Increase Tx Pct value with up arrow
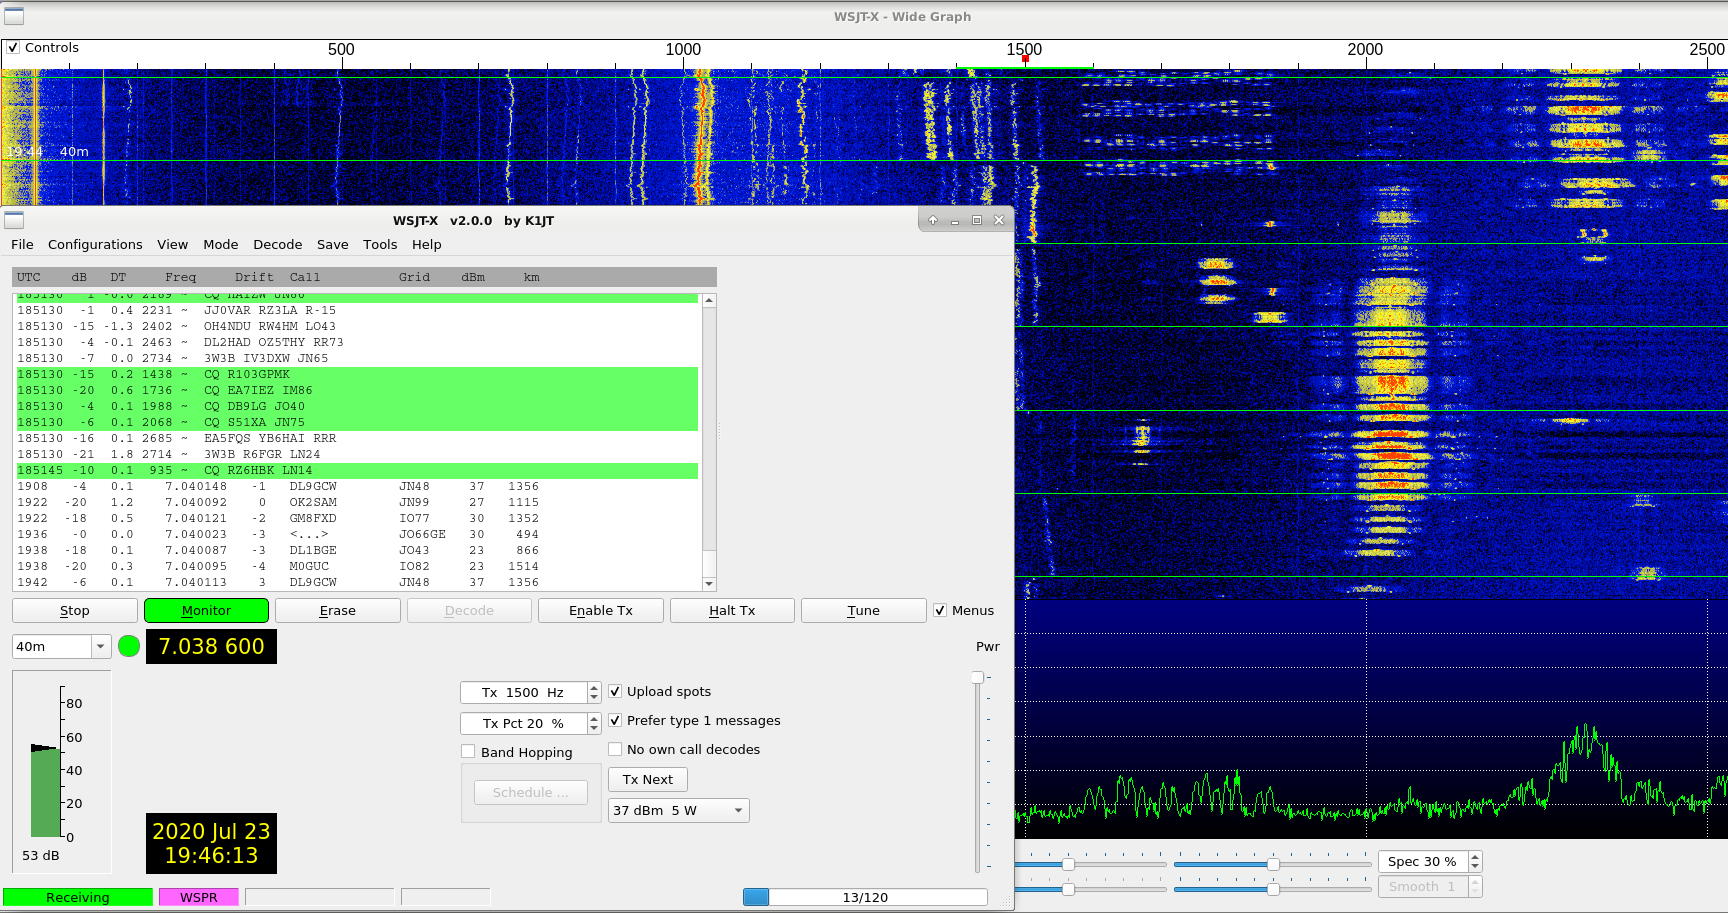The height and width of the screenshot is (913, 1728). coord(594,718)
